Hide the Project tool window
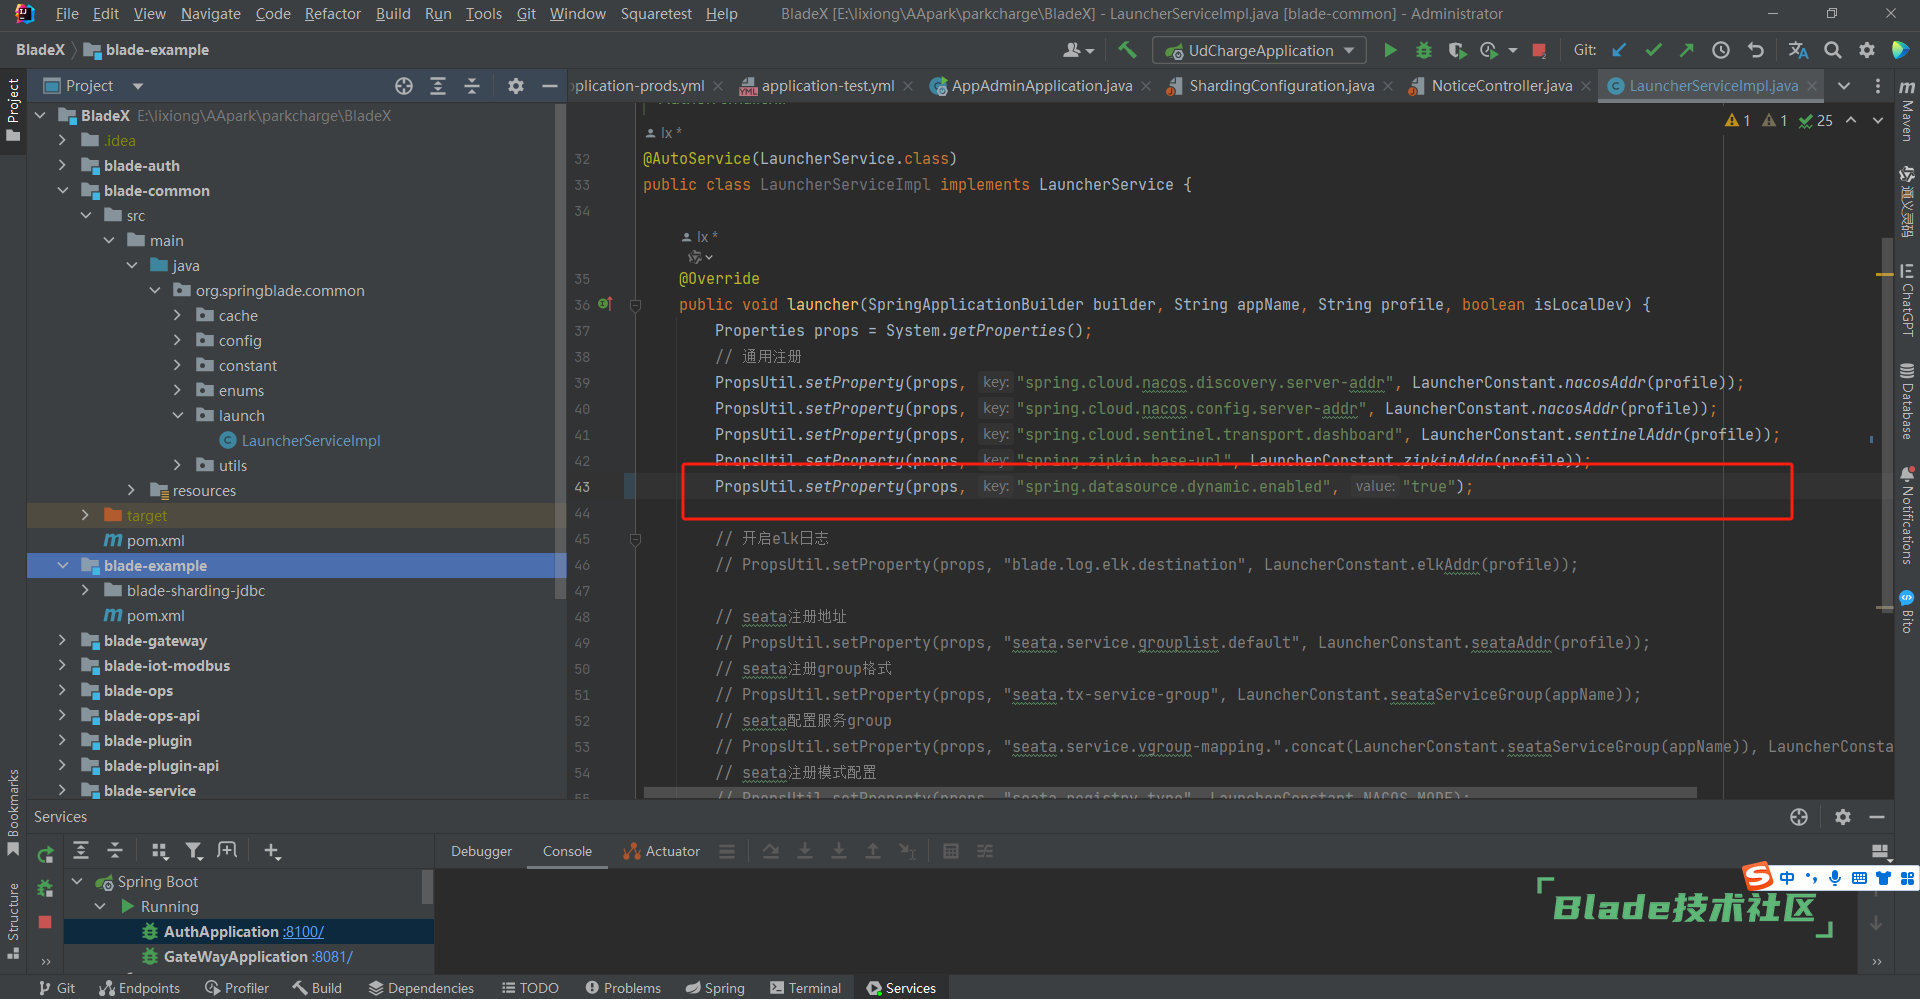This screenshot has width=1920, height=999. click(549, 86)
